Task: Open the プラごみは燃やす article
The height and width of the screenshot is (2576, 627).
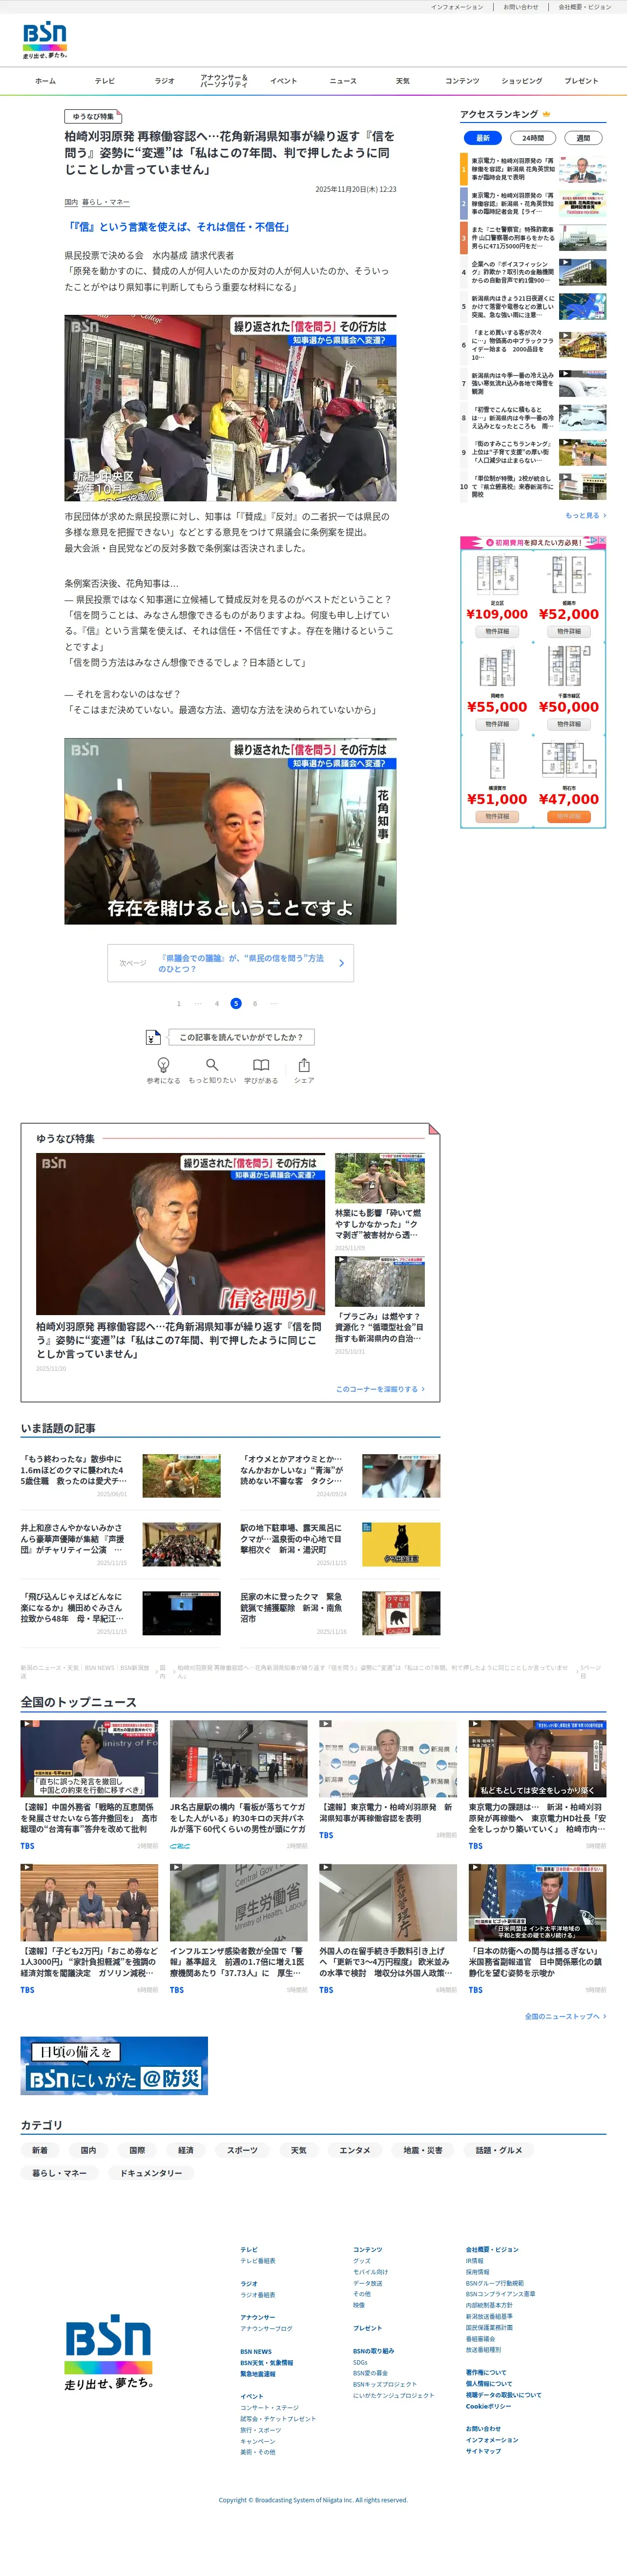Action: point(380,1305)
